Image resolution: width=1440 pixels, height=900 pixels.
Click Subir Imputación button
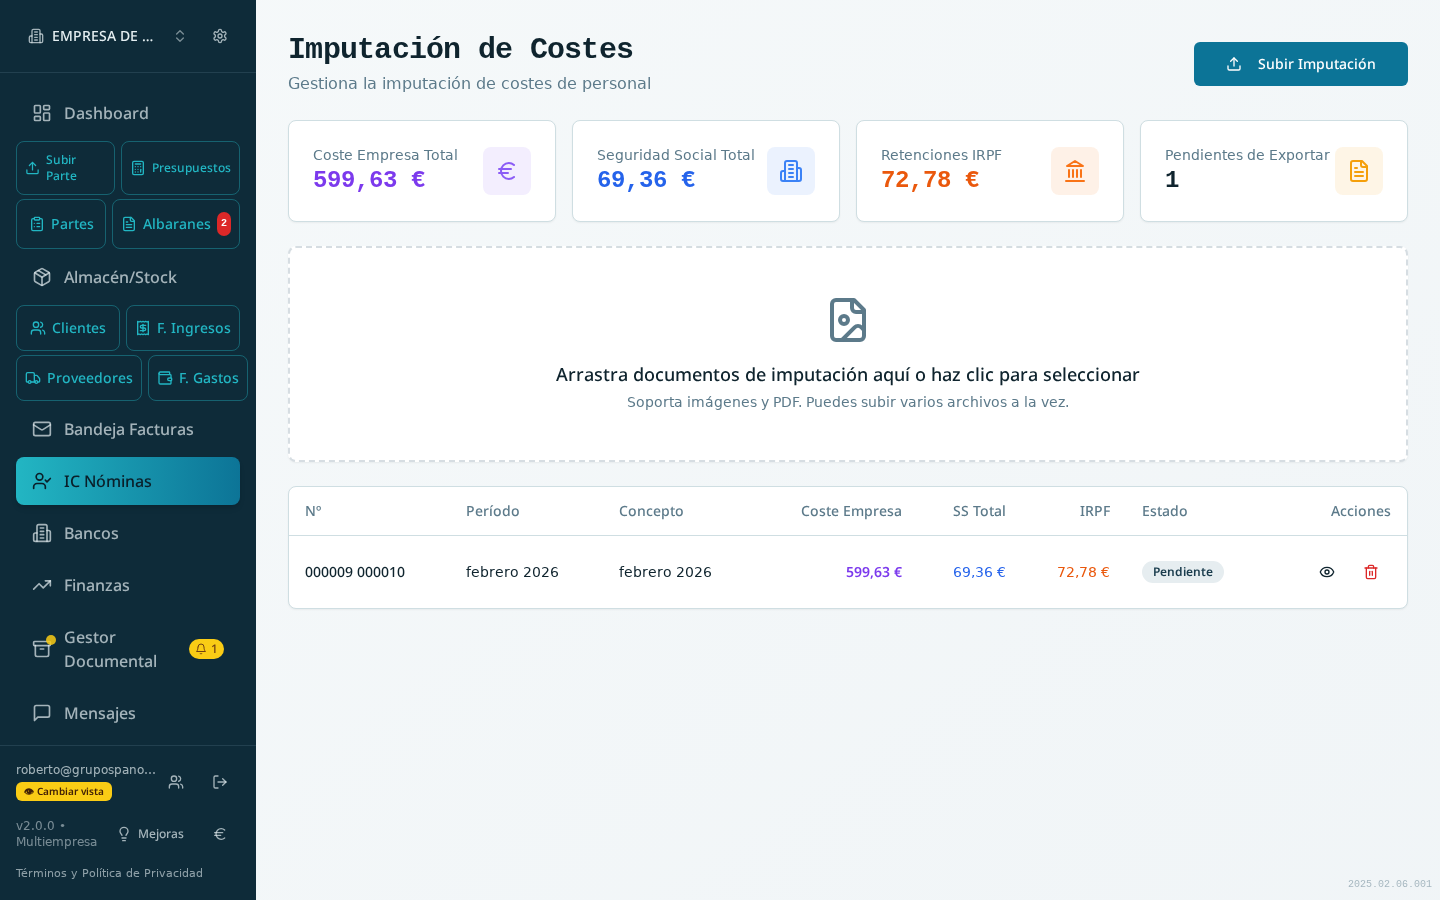pos(1301,64)
